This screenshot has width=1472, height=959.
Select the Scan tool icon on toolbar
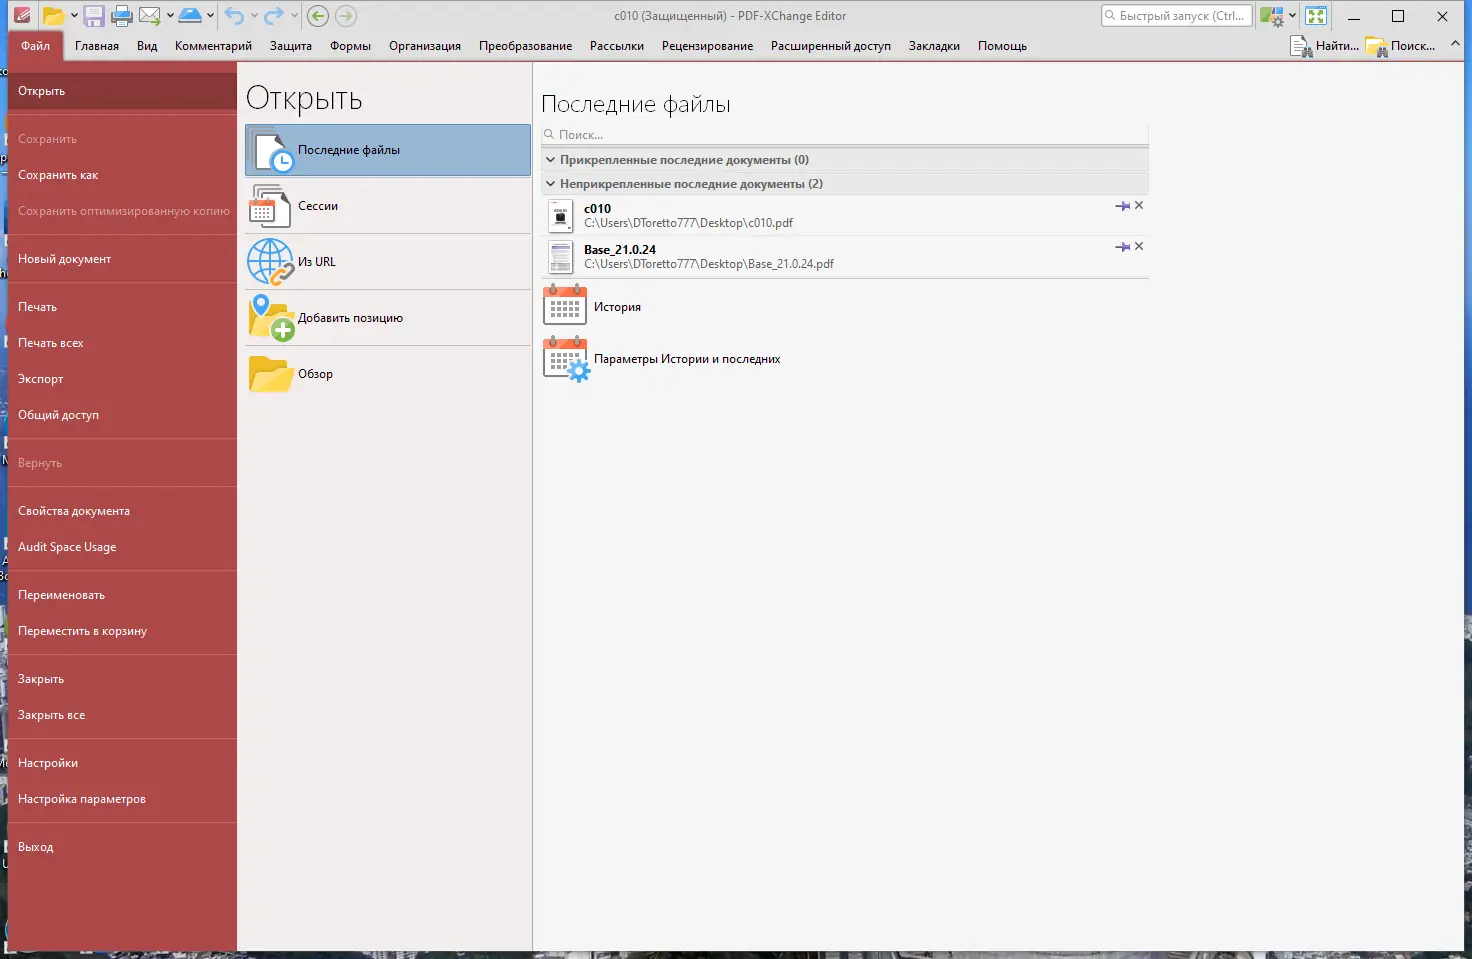tap(191, 15)
